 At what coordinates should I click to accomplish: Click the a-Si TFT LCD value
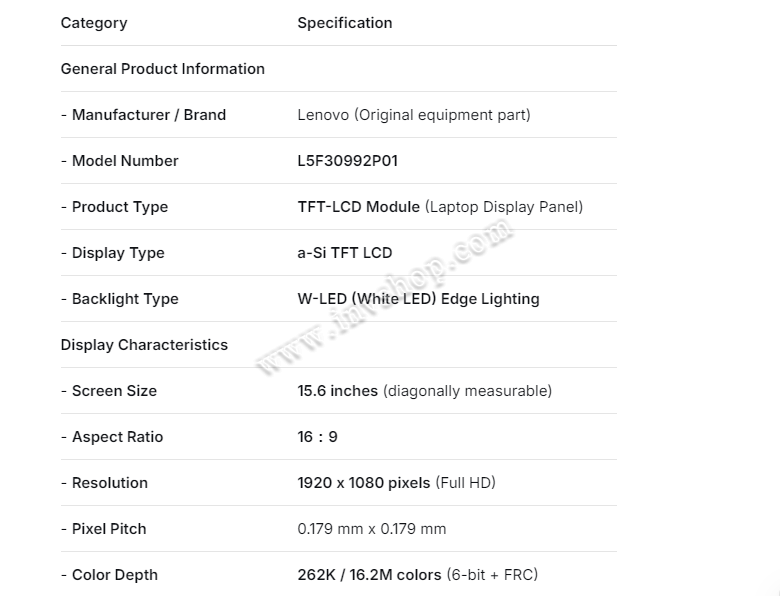tap(344, 253)
